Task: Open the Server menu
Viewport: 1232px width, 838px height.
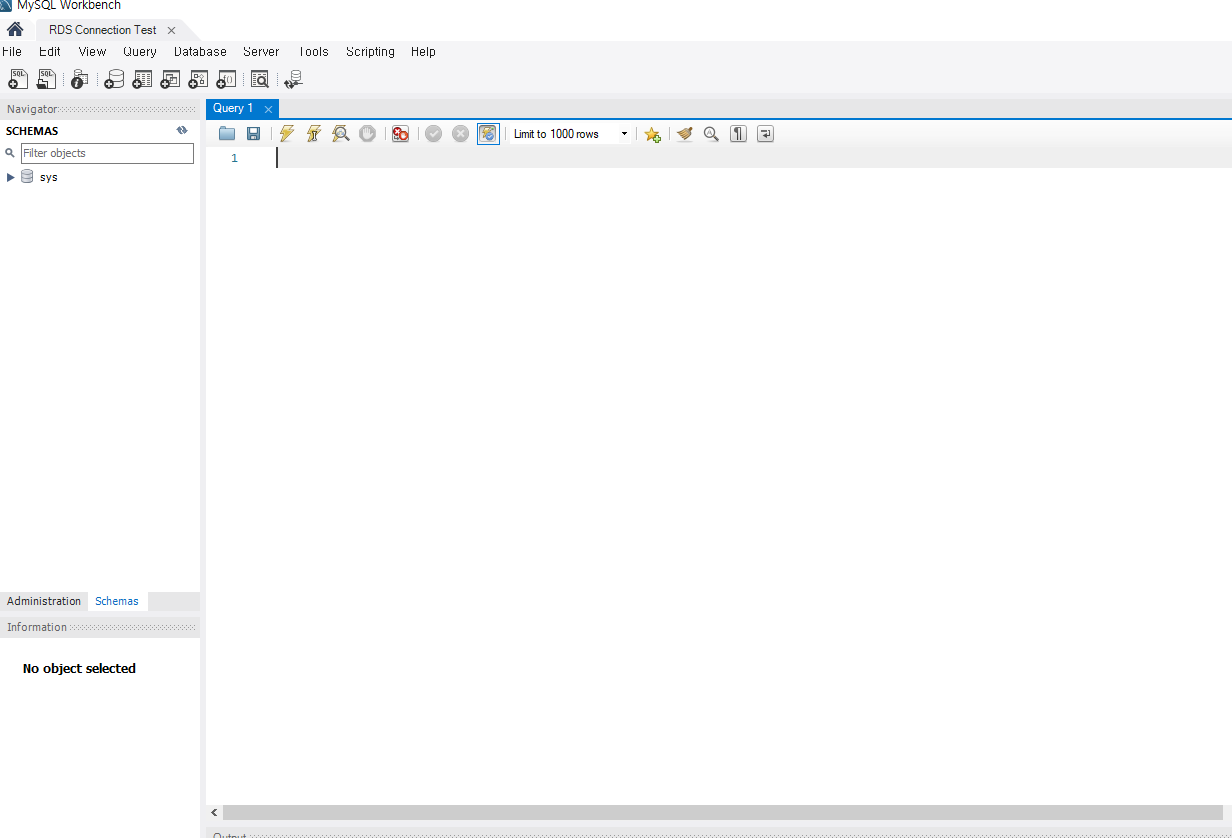Action: point(261,52)
